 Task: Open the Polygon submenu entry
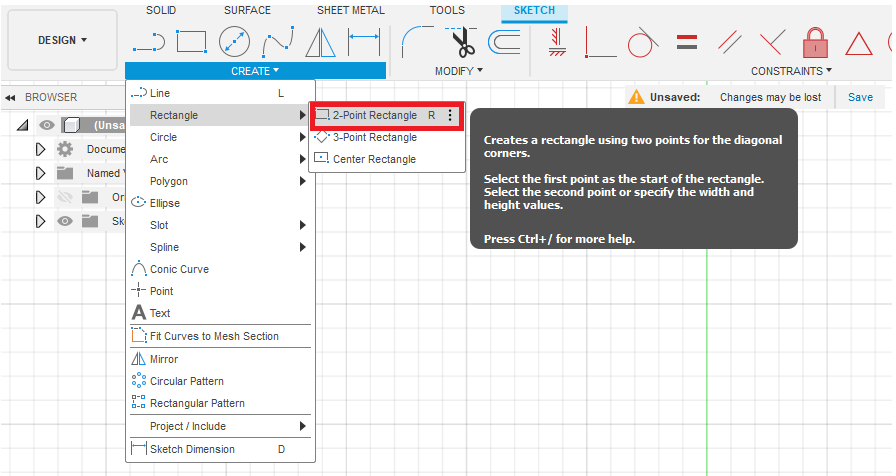click(221, 181)
